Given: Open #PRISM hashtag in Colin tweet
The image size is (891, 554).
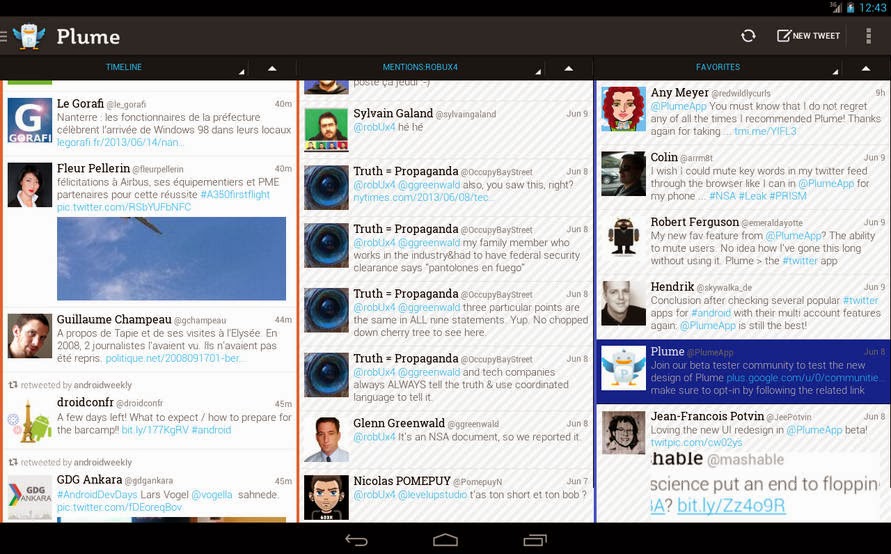Looking at the screenshot, I should pyautogui.click(x=788, y=195).
